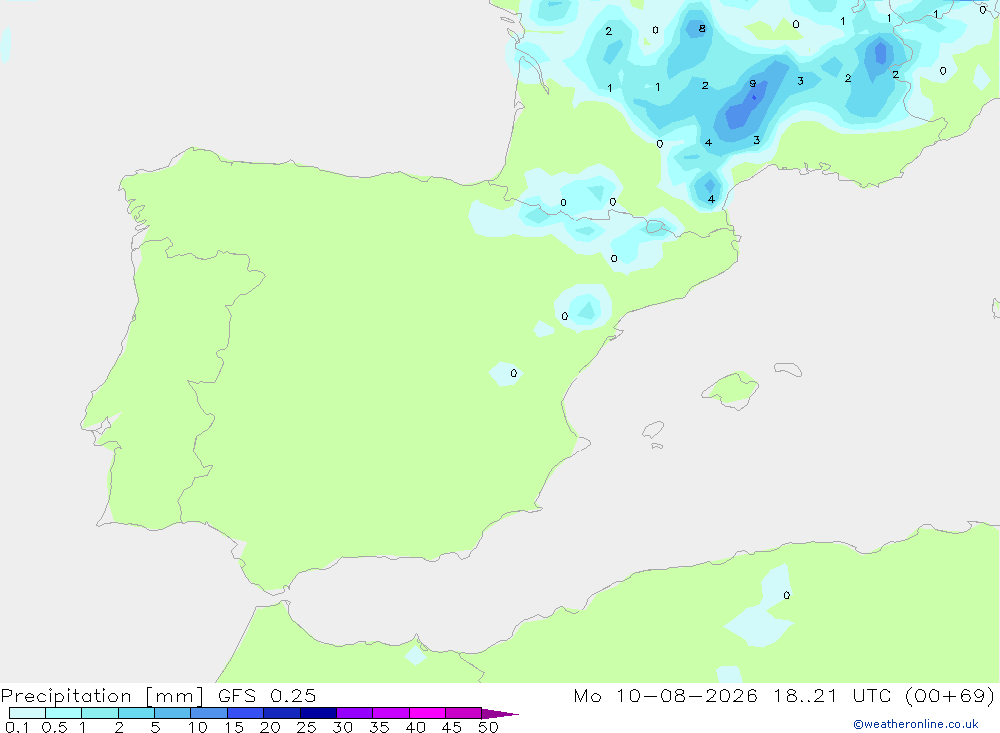Viewport: 1000px width, 733px height.
Task: Click the 2–5 mm legend color swatch
Action: click(136, 713)
